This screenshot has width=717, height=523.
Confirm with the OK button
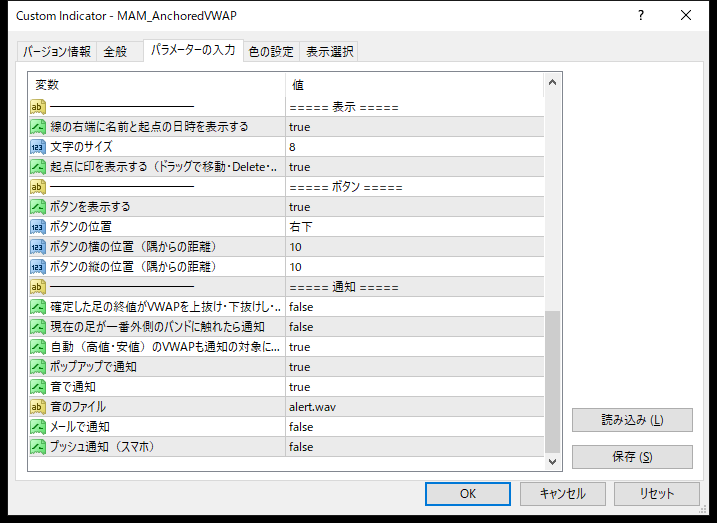pos(468,494)
